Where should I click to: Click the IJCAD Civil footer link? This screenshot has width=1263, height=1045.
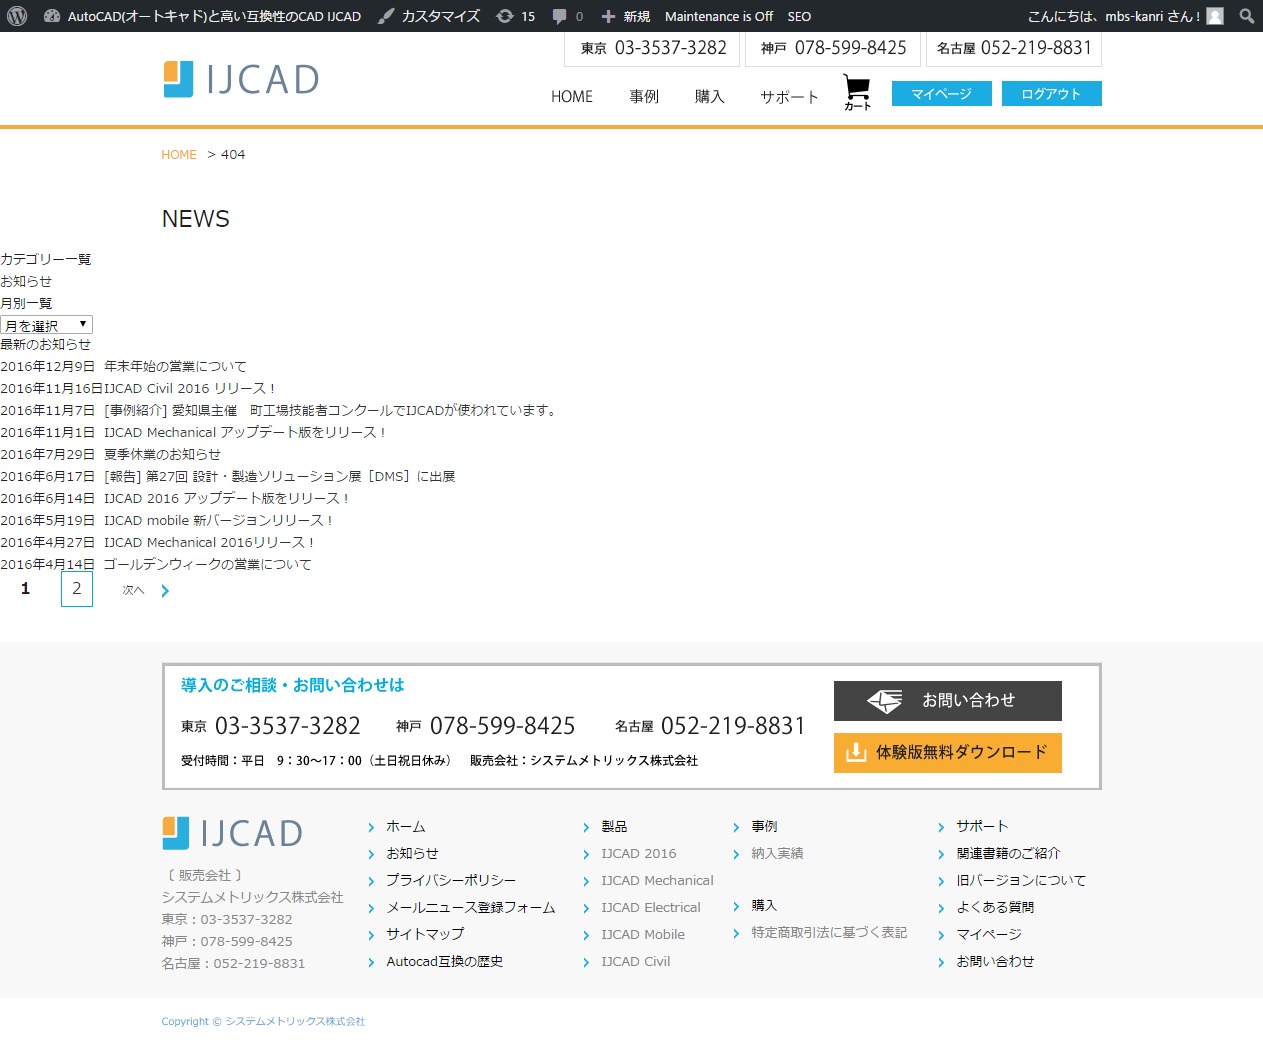click(636, 962)
